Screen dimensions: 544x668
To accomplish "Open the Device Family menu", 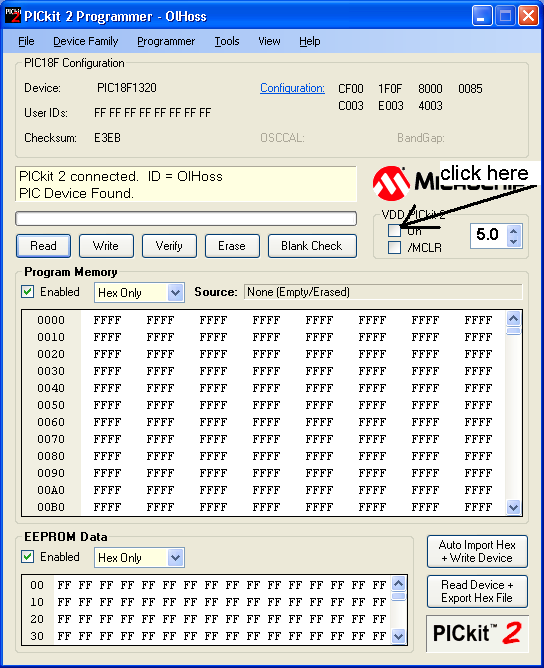I will (x=86, y=41).
